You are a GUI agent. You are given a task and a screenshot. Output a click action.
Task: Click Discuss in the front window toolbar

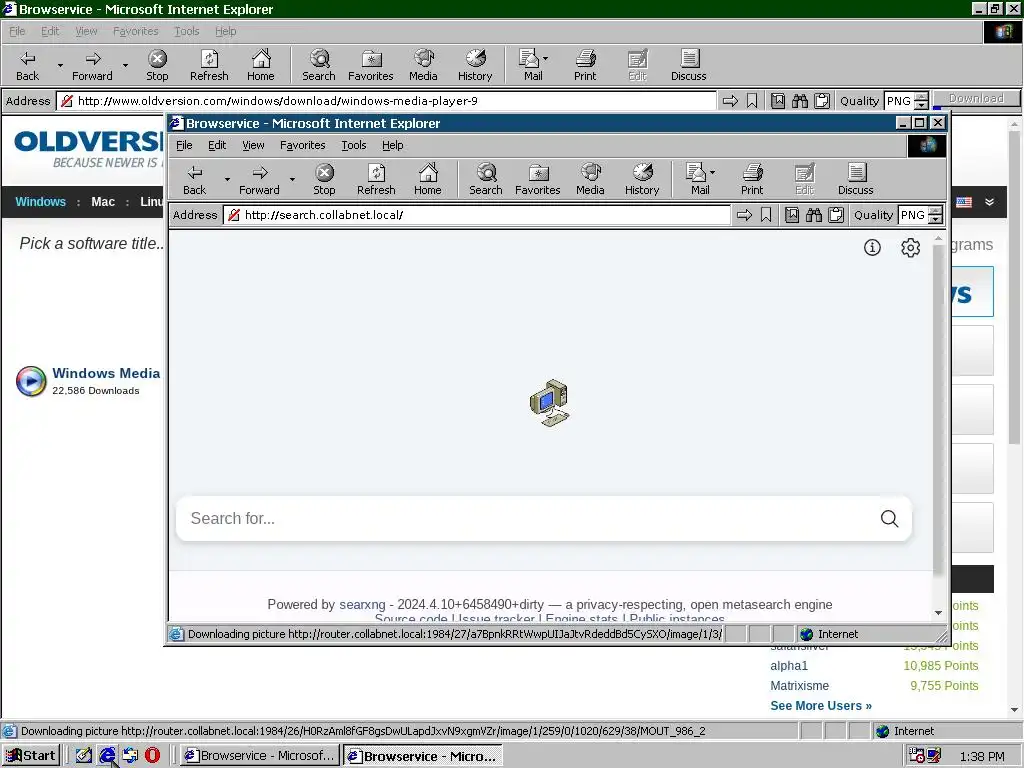[x=856, y=180]
